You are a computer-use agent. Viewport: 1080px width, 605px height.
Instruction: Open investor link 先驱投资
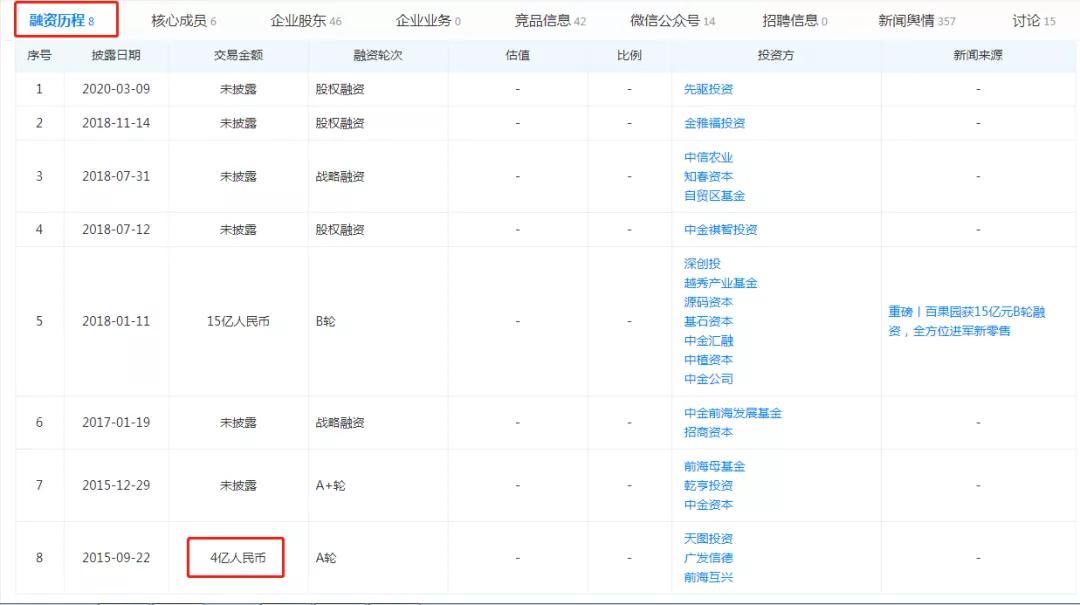[708, 89]
